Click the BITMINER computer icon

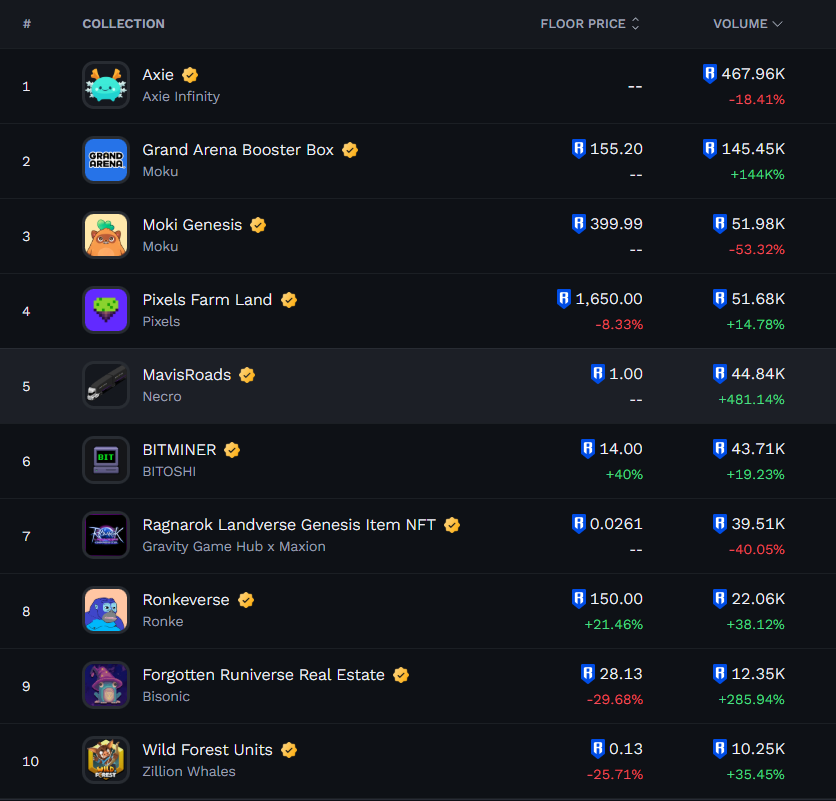coord(106,460)
